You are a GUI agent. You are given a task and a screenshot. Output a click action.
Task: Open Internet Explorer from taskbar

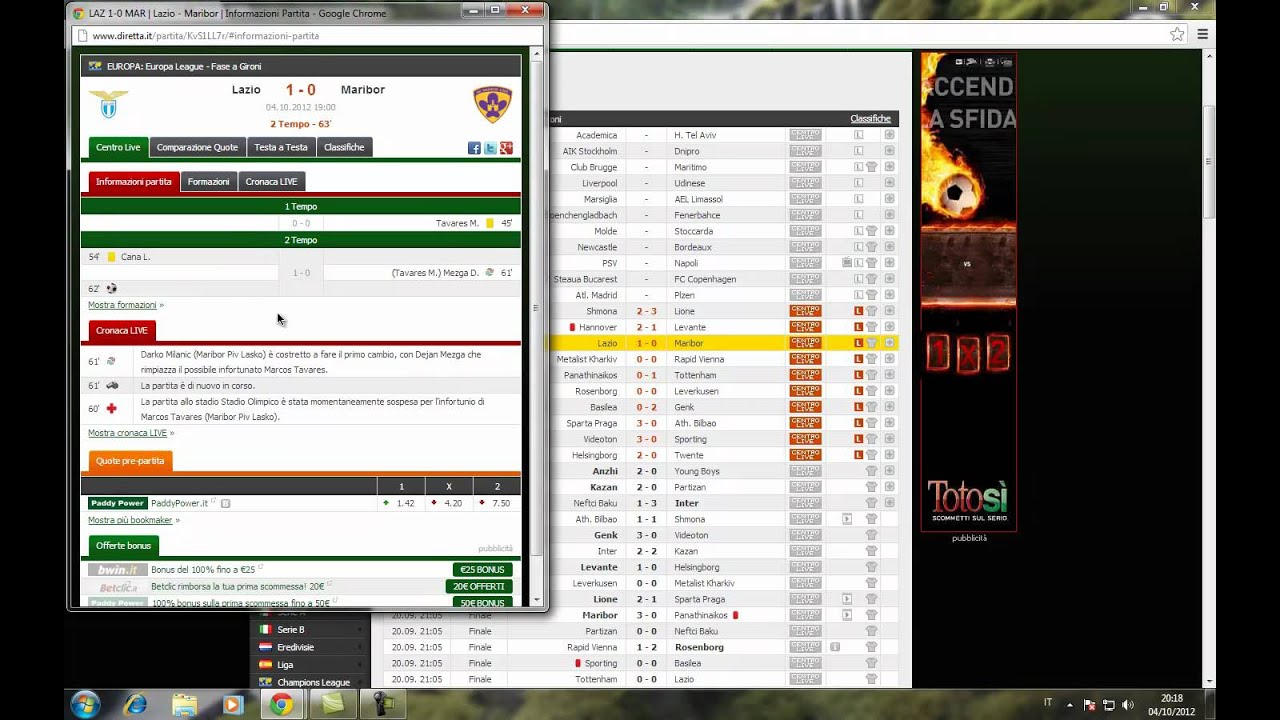tap(135, 704)
